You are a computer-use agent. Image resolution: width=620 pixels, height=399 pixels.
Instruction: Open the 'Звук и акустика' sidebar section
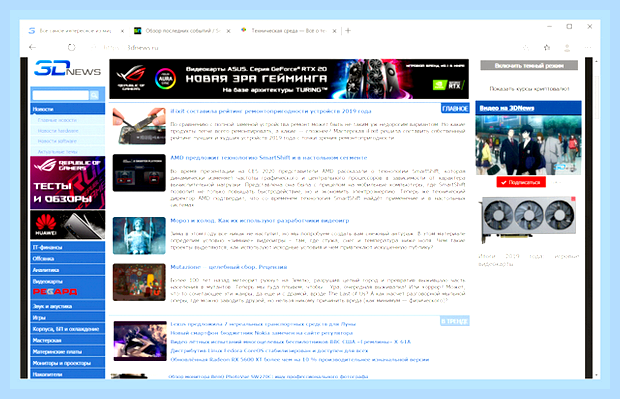pos(68,306)
